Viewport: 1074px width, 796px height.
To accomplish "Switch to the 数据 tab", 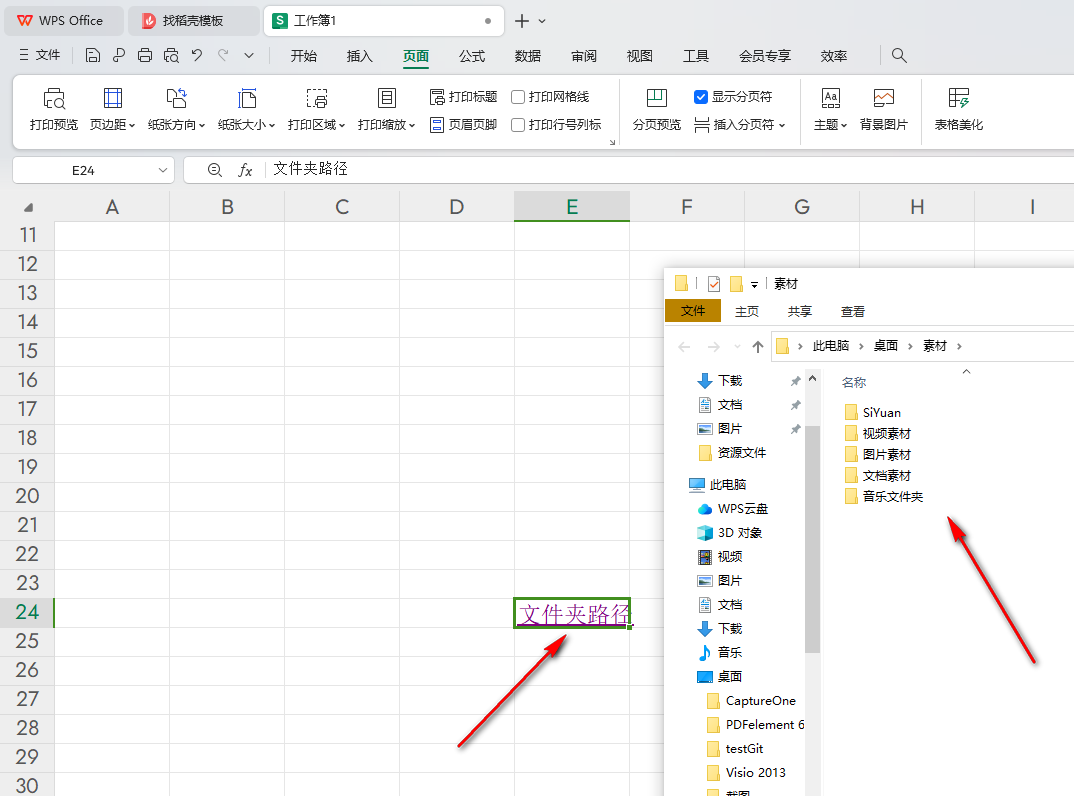I will pos(527,56).
